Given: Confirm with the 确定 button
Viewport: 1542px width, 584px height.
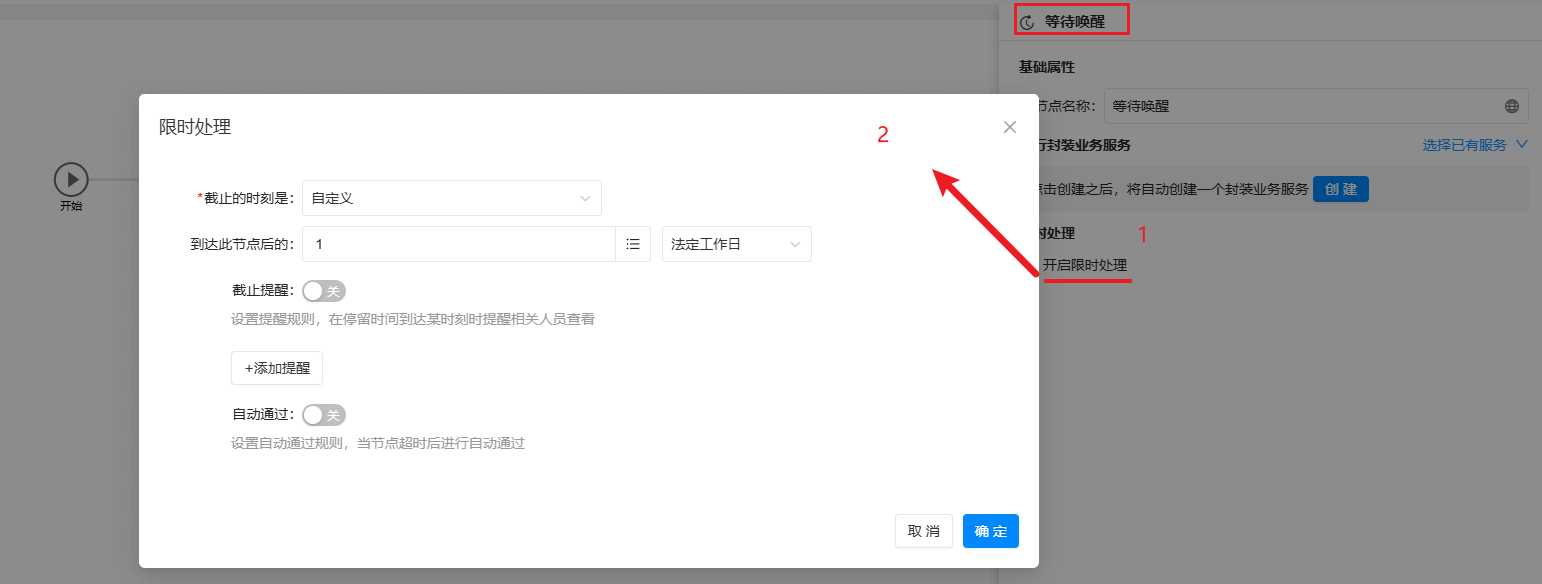Looking at the screenshot, I should (x=990, y=531).
